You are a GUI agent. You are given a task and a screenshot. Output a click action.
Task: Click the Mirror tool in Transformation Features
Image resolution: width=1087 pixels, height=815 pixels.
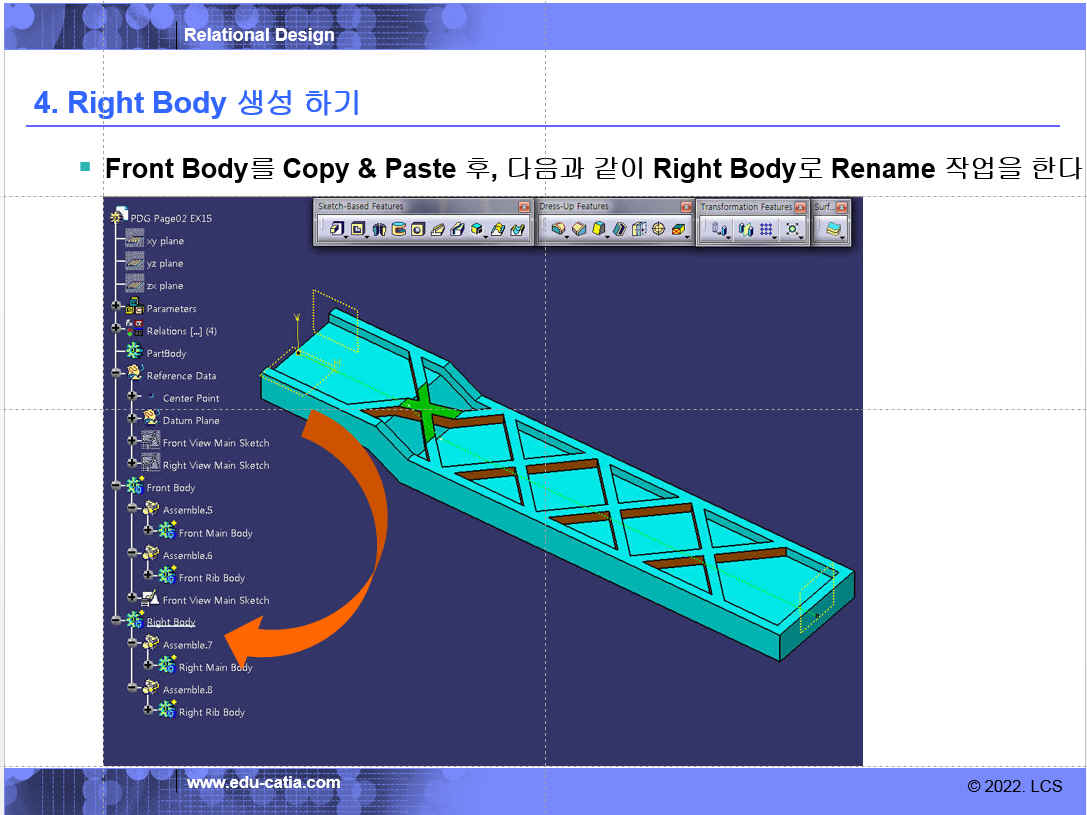pyautogui.click(x=744, y=229)
